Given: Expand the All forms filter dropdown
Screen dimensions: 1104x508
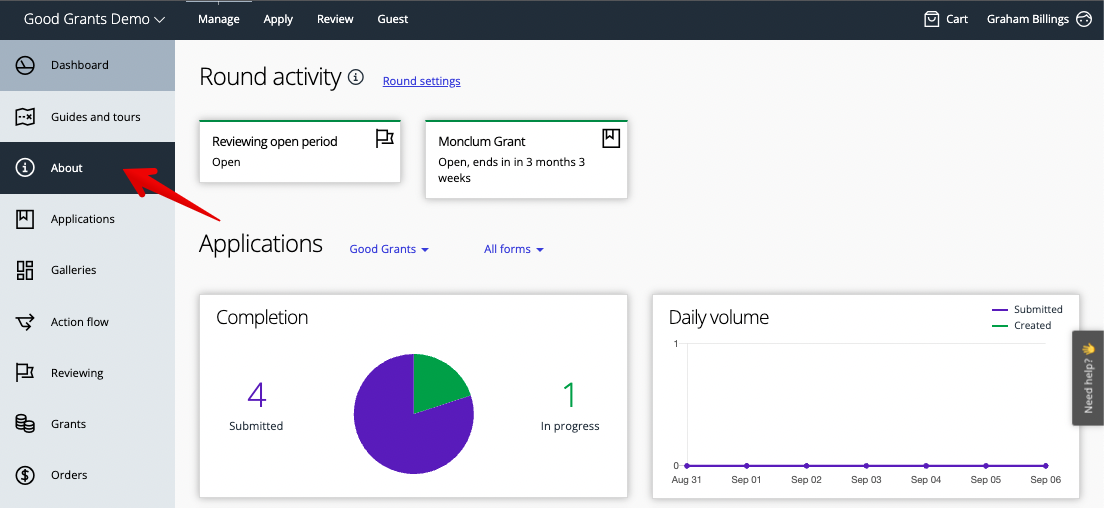Looking at the screenshot, I should click(x=514, y=249).
